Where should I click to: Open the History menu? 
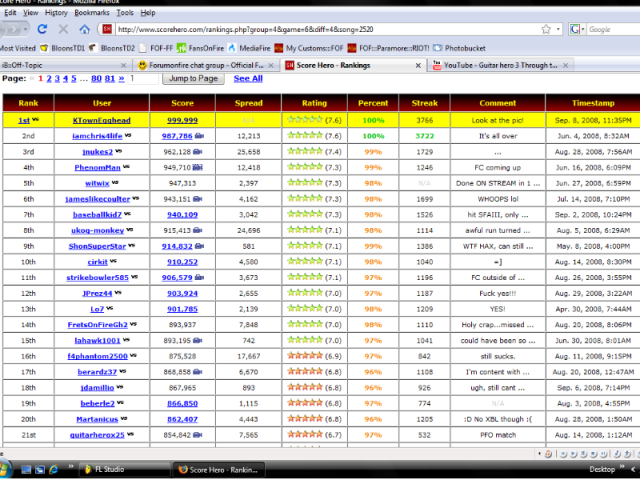click(x=56, y=13)
